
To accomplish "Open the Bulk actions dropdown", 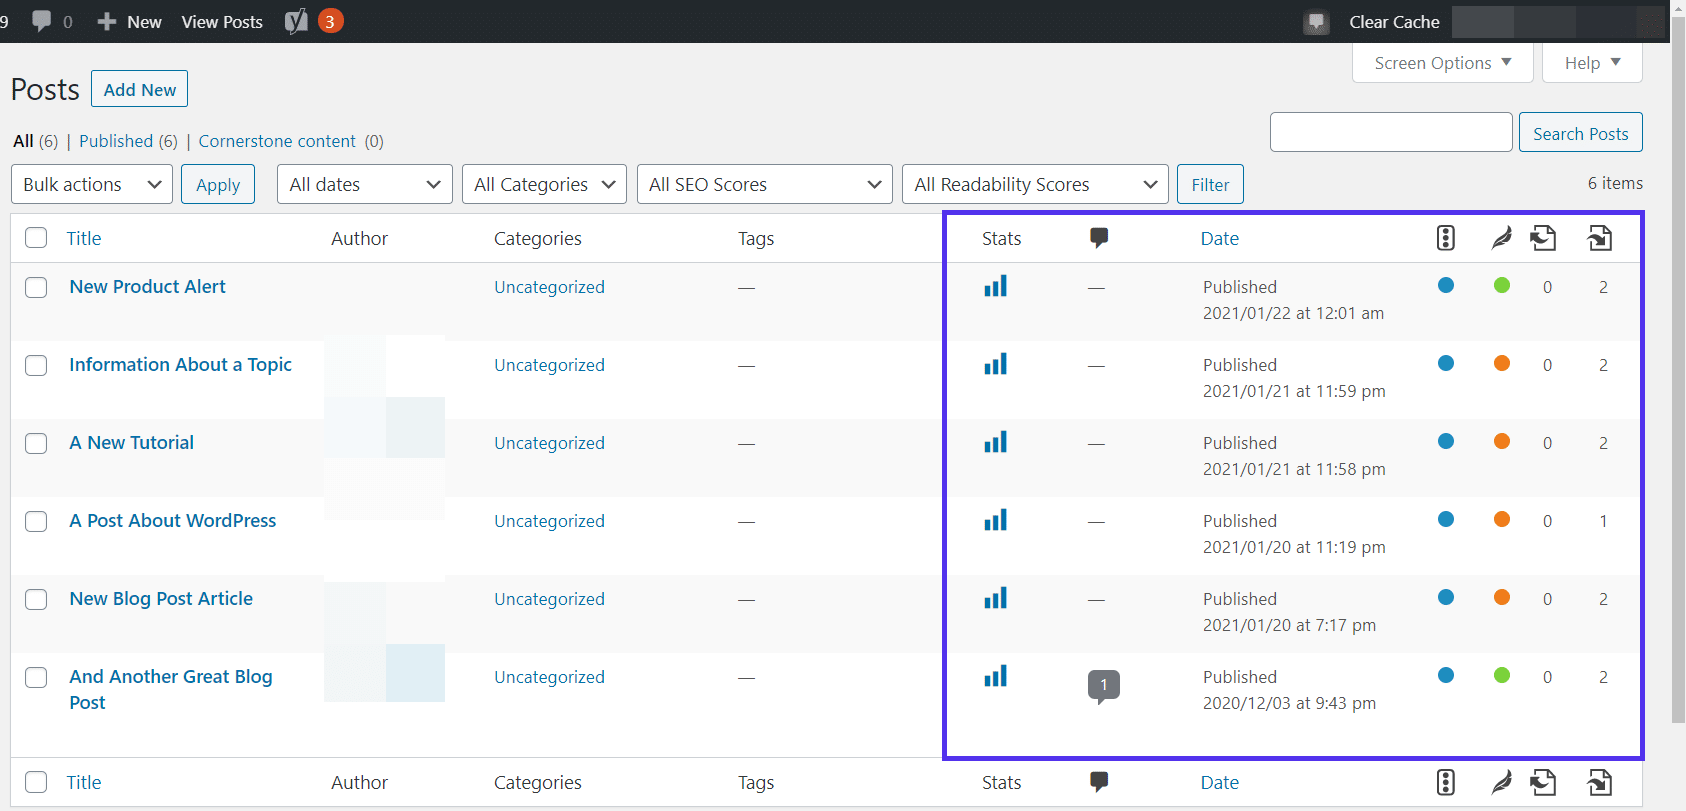I will 92,184.
